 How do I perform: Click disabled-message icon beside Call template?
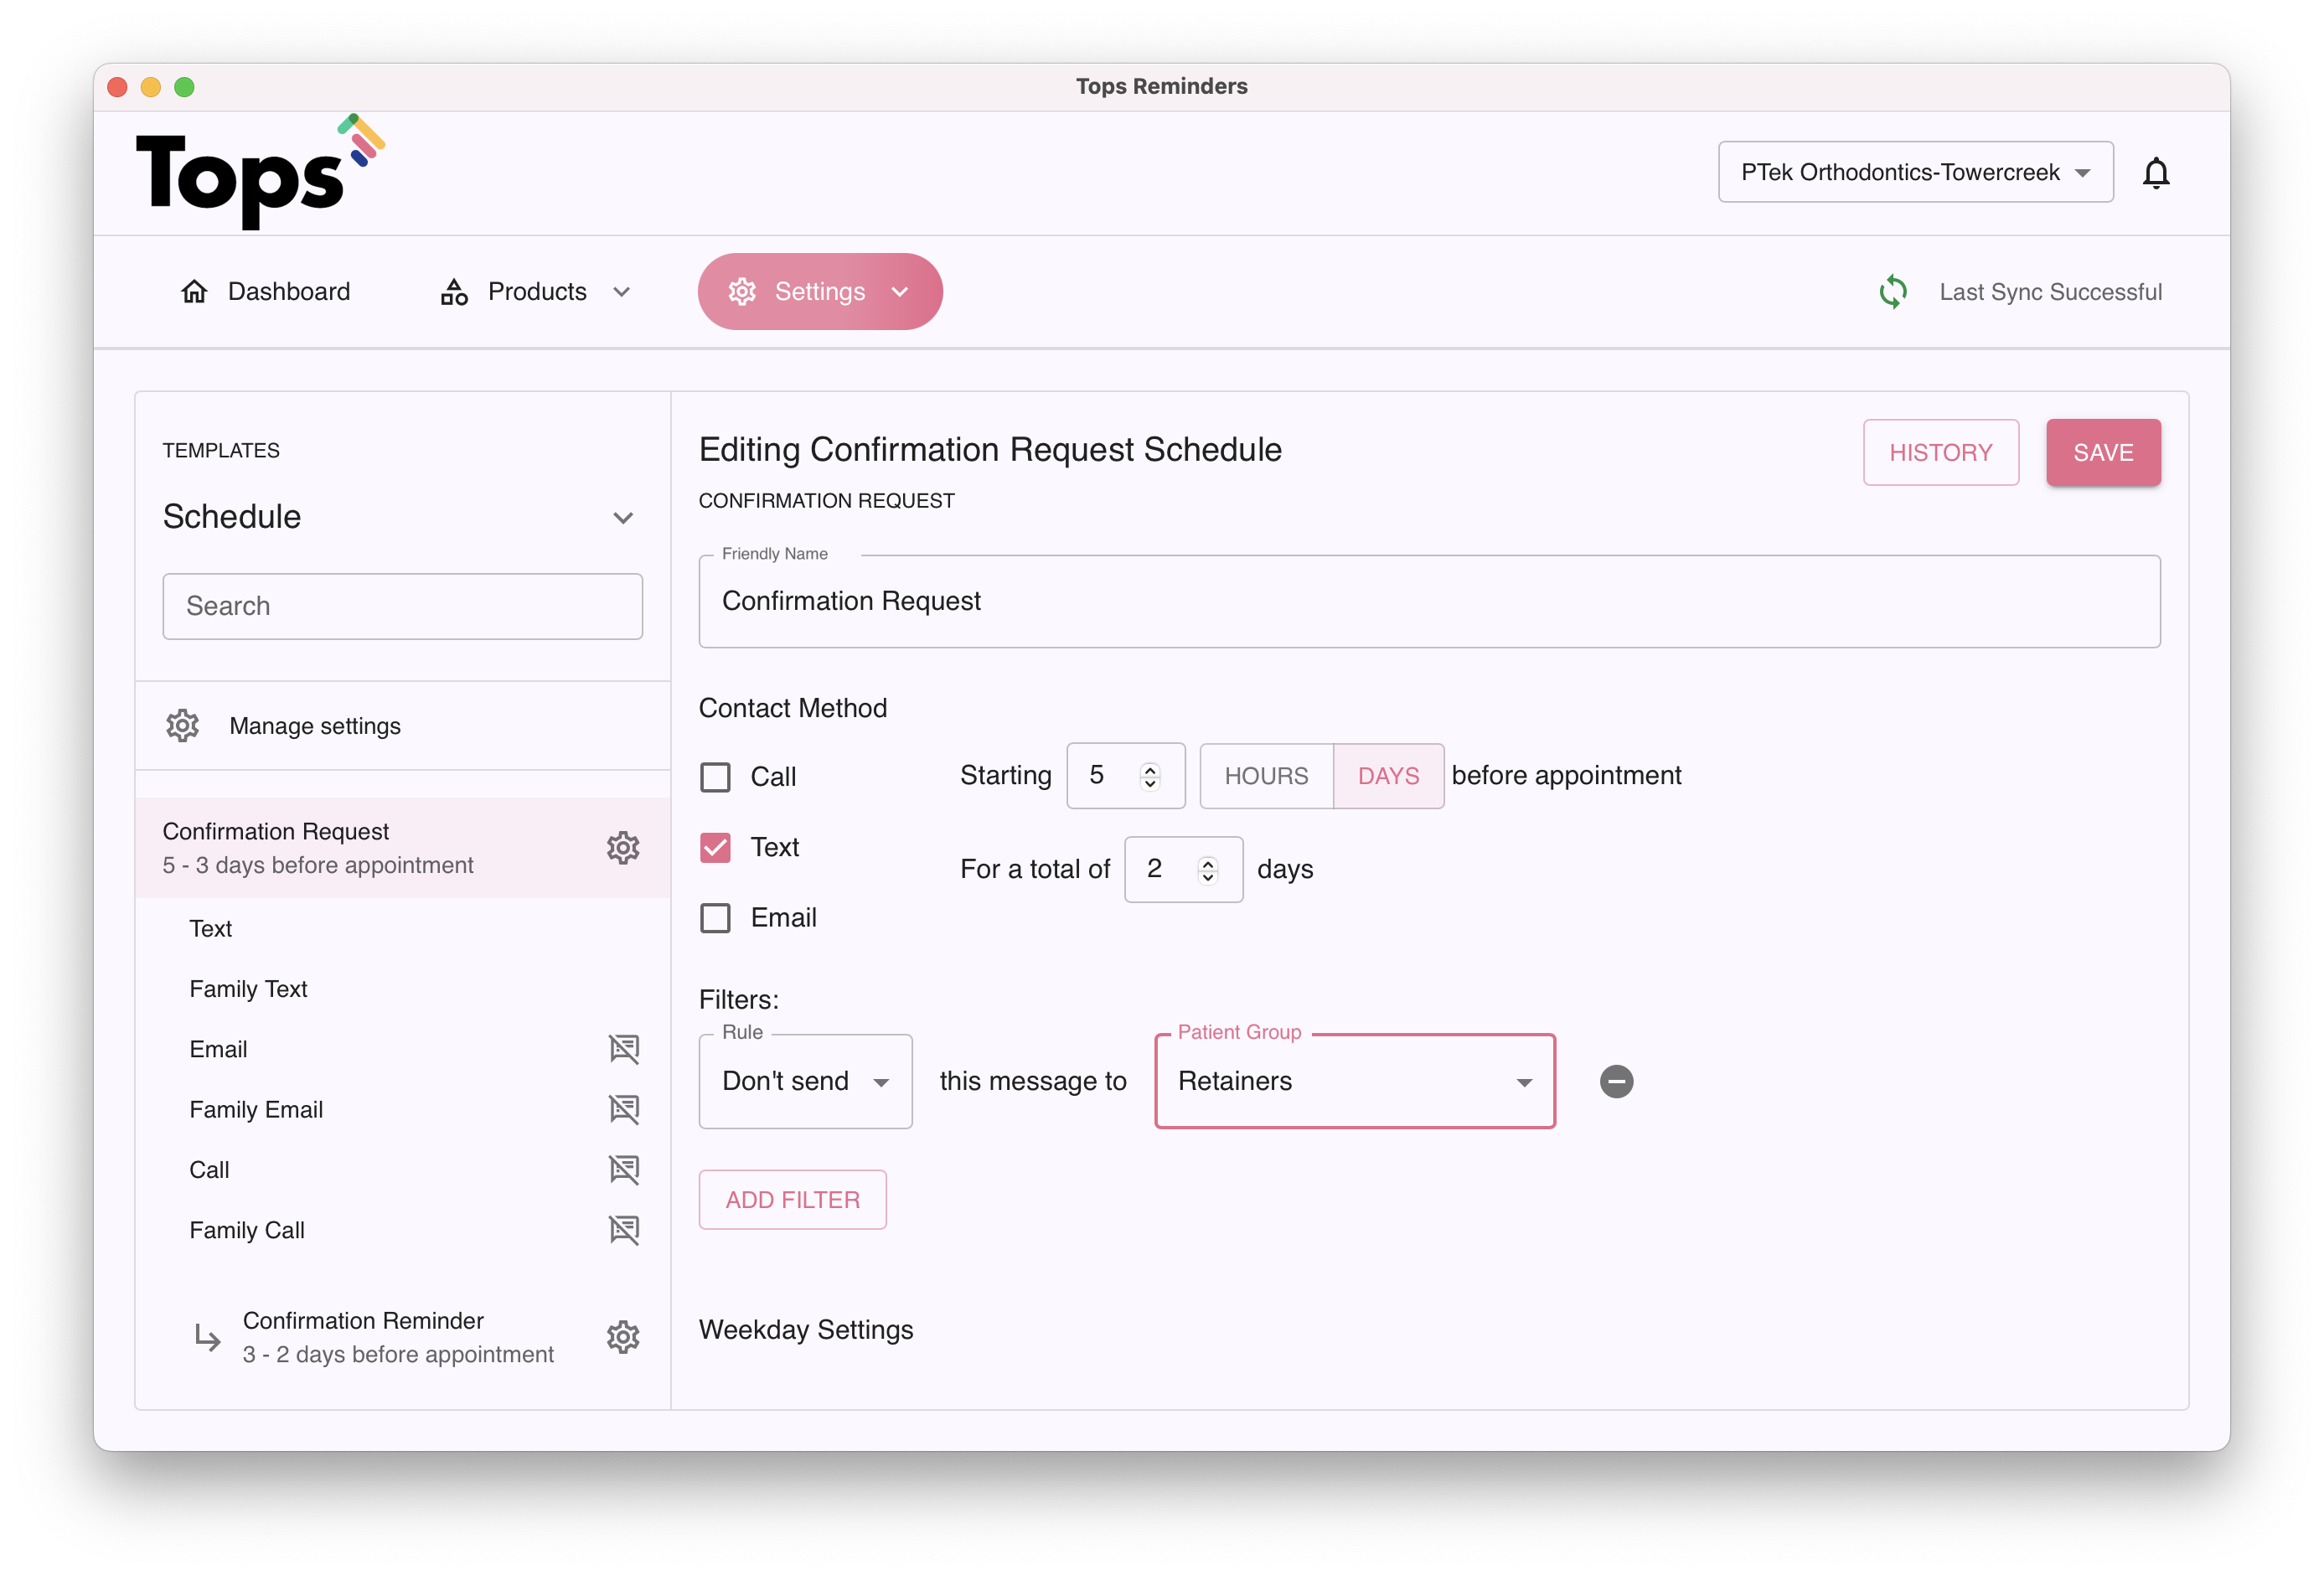(x=623, y=1169)
